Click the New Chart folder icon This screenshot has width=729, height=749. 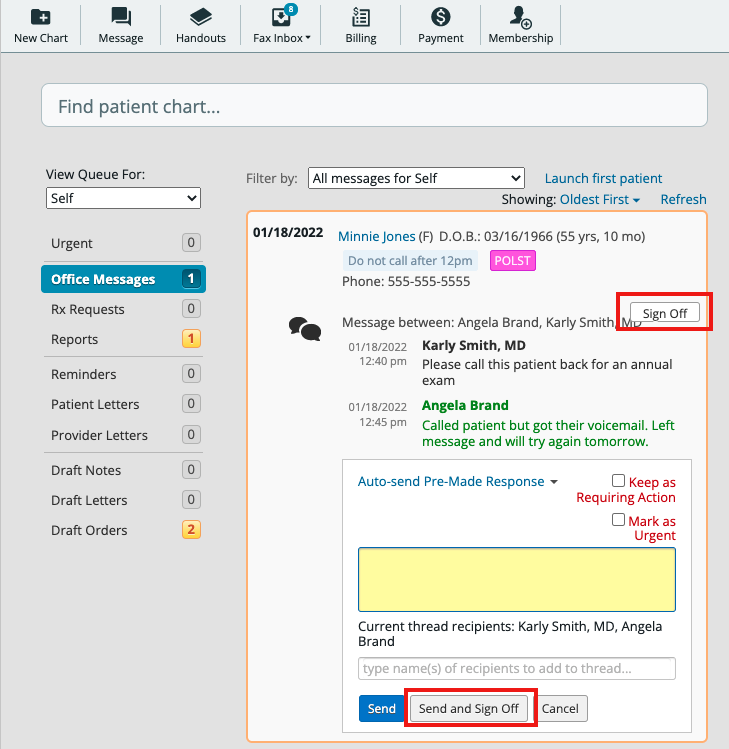(x=41, y=17)
